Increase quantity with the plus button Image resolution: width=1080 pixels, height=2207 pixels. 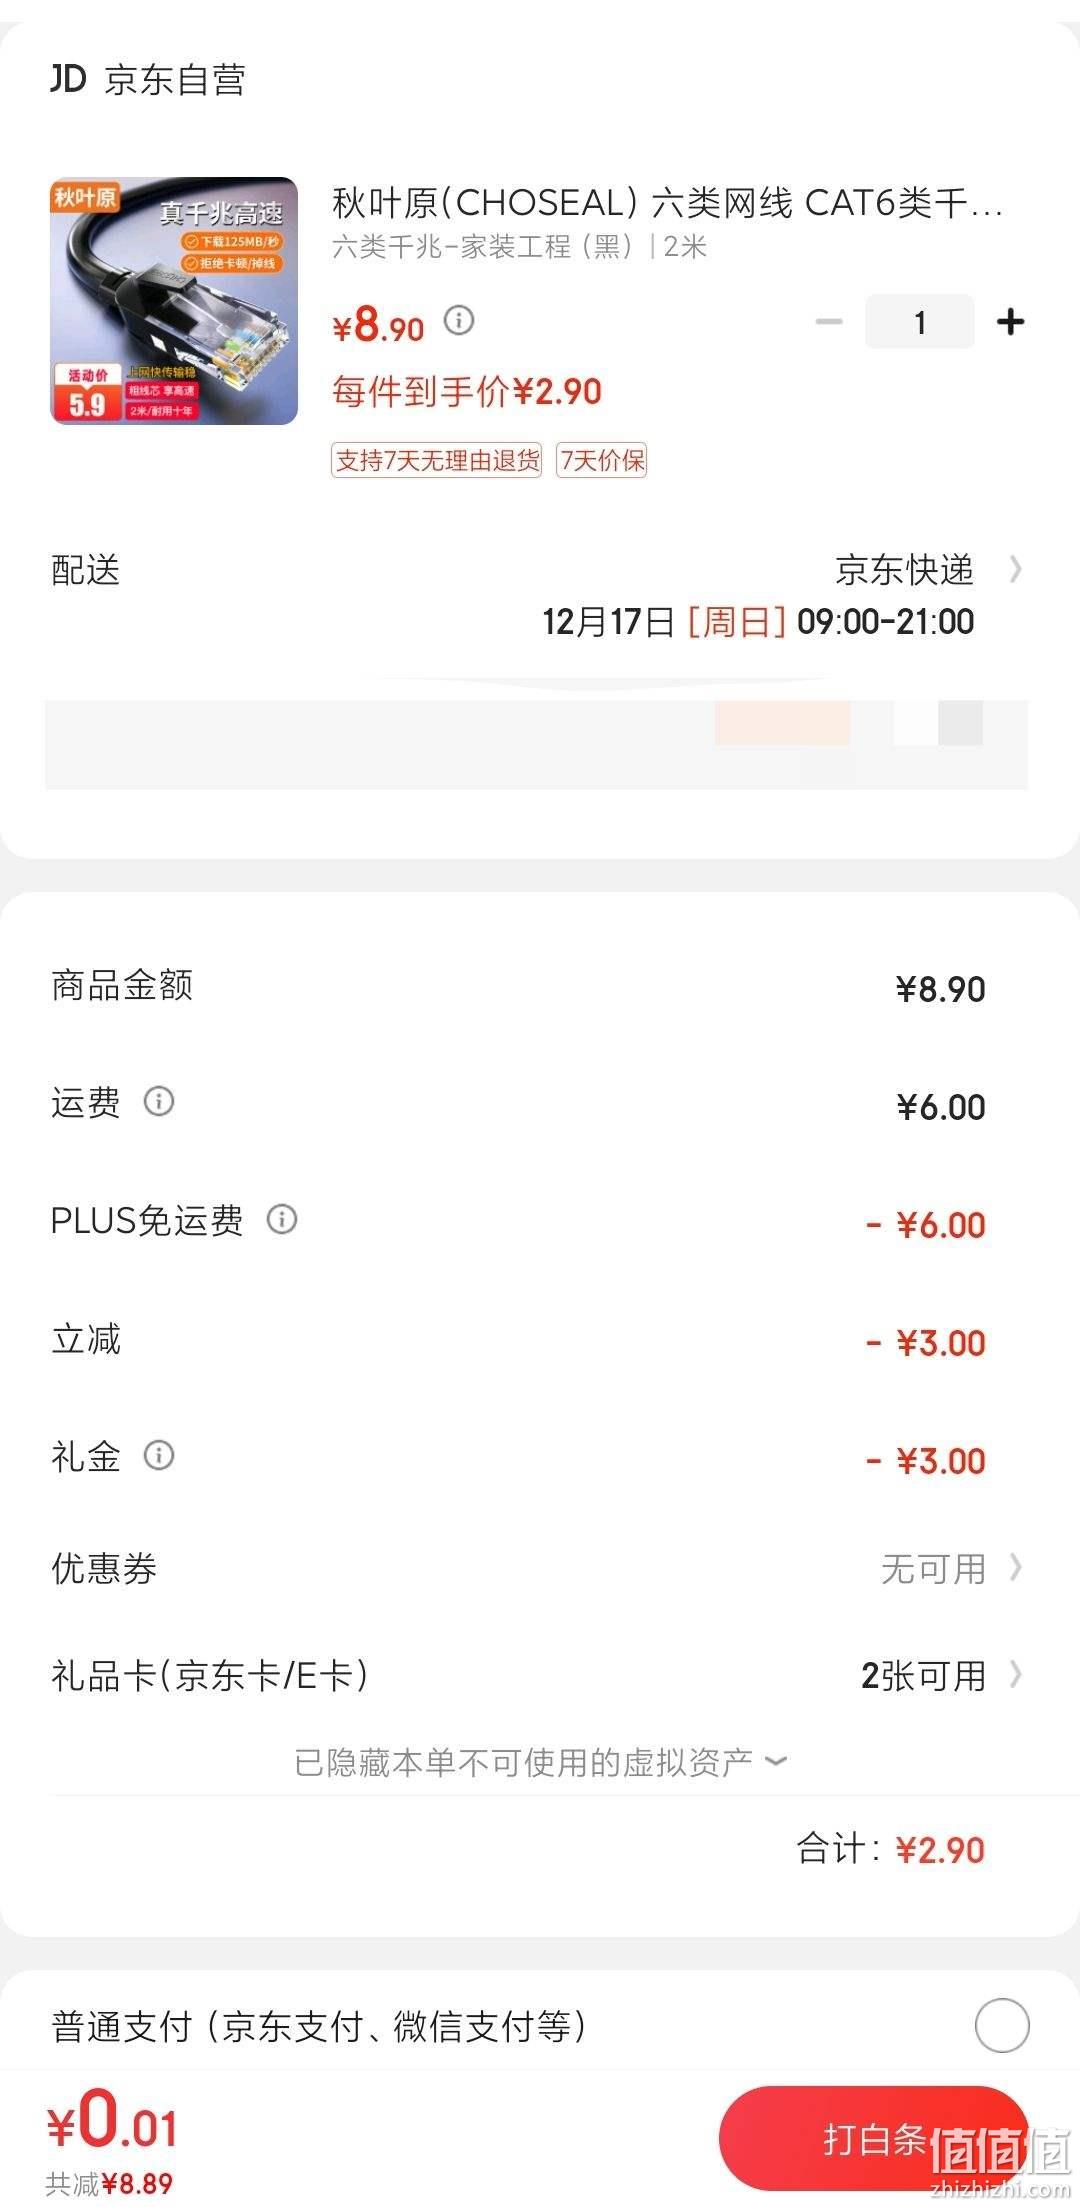click(1011, 322)
